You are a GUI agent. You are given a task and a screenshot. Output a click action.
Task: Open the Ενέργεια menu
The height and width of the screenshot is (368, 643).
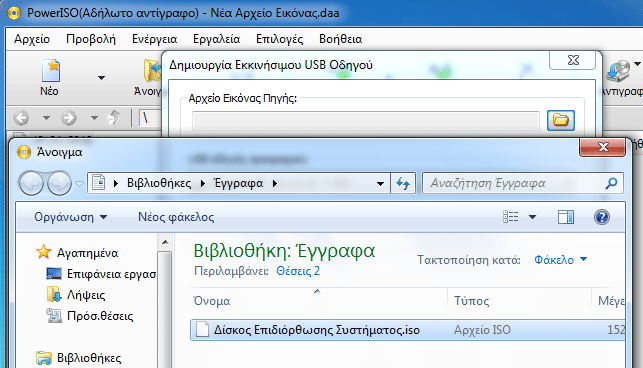pyautogui.click(x=154, y=39)
